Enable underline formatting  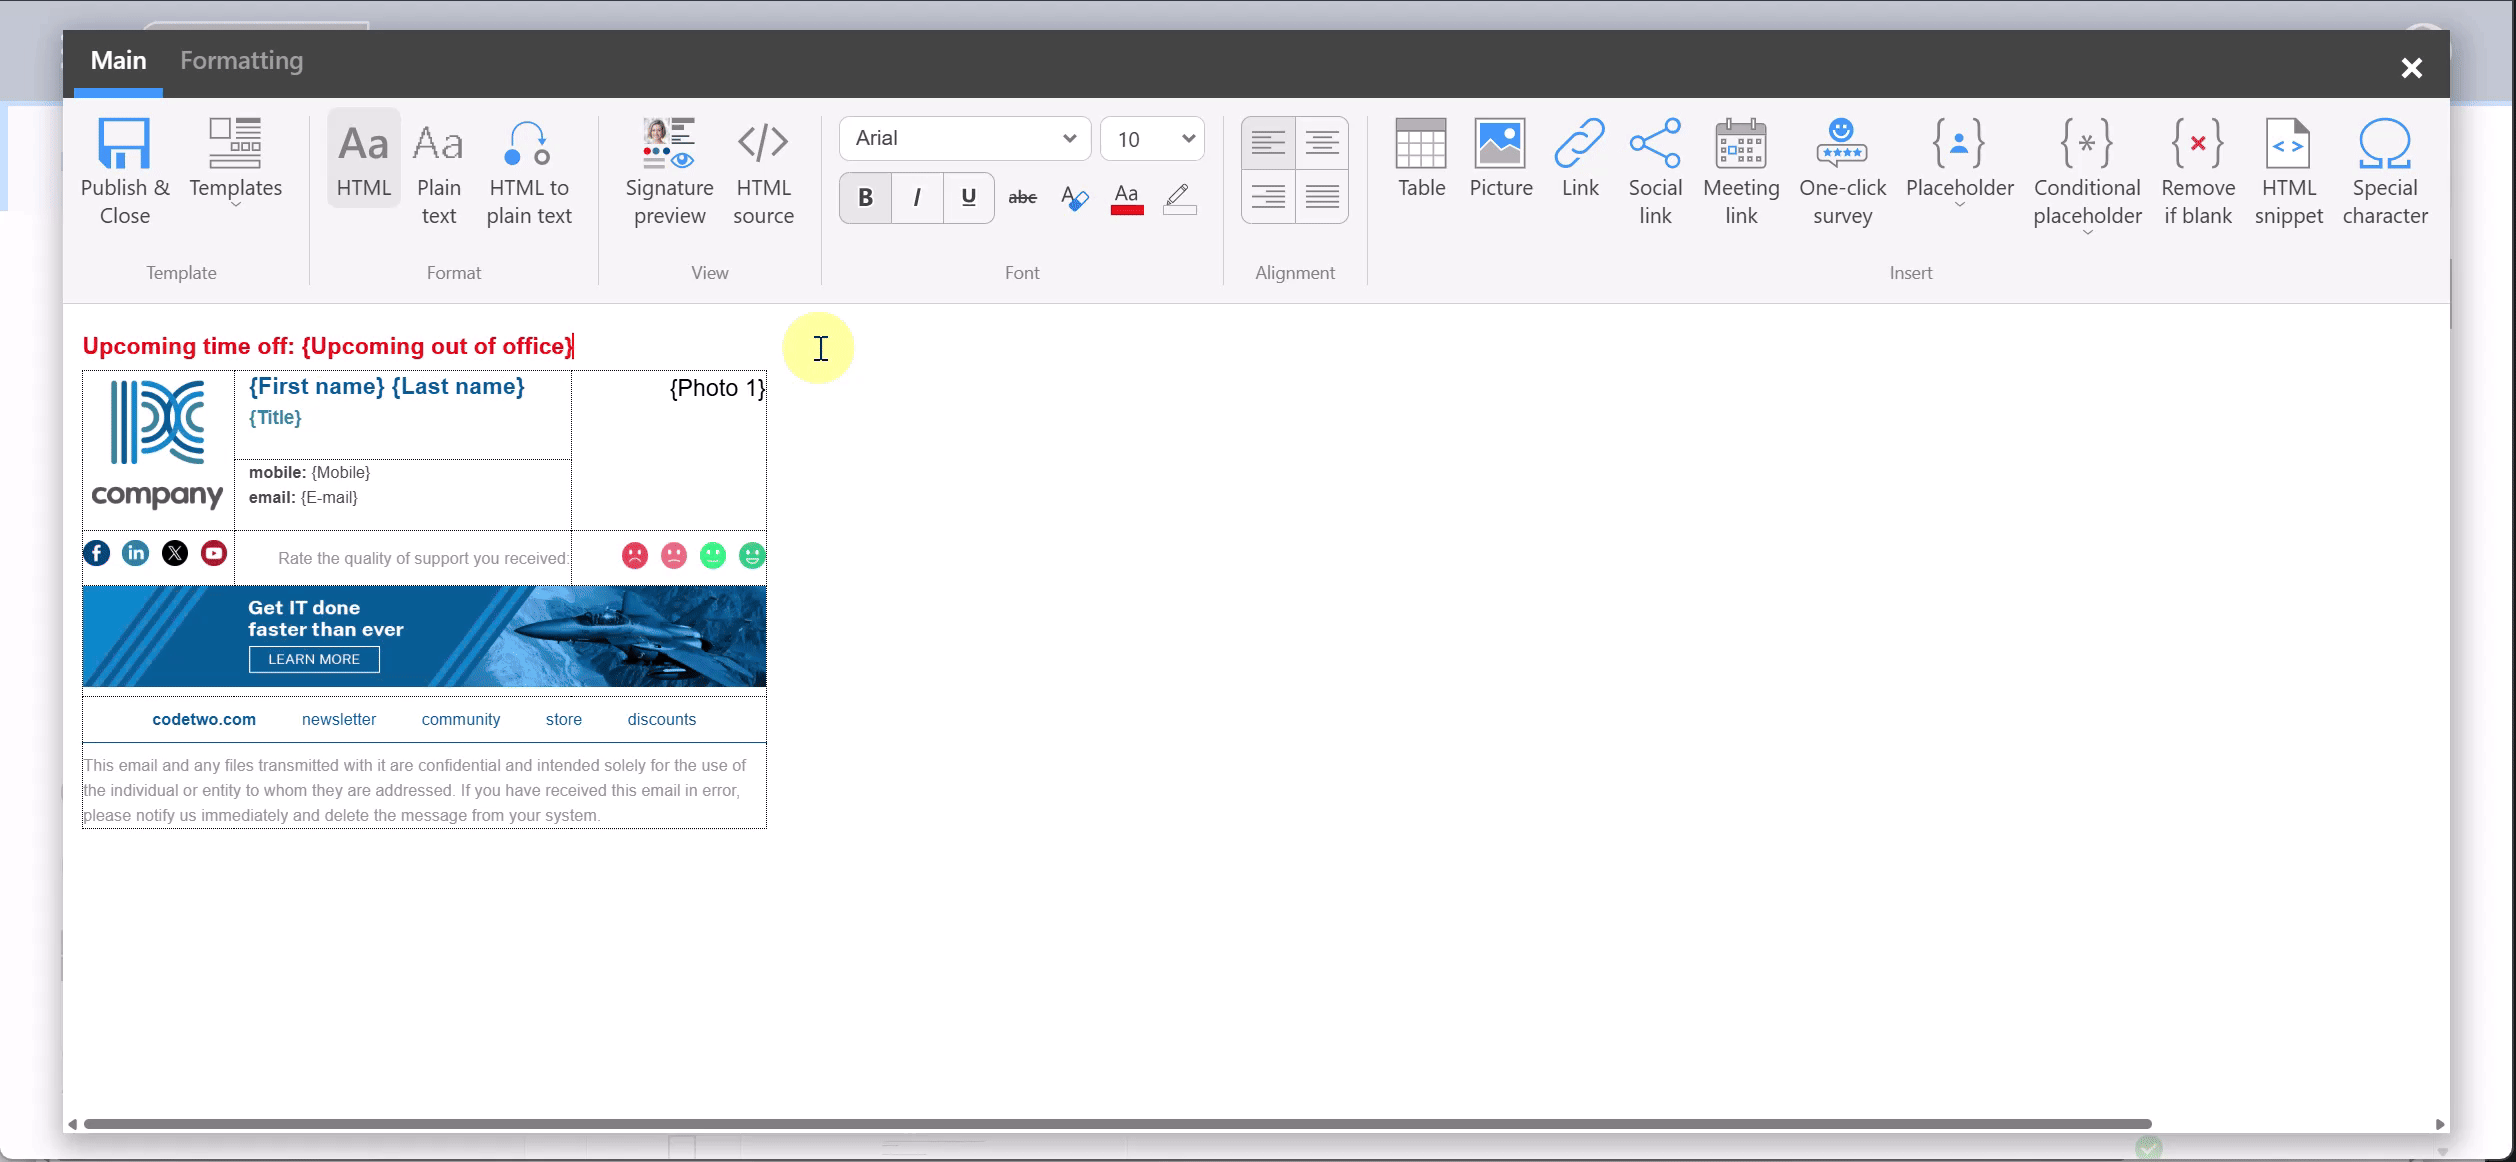click(966, 197)
